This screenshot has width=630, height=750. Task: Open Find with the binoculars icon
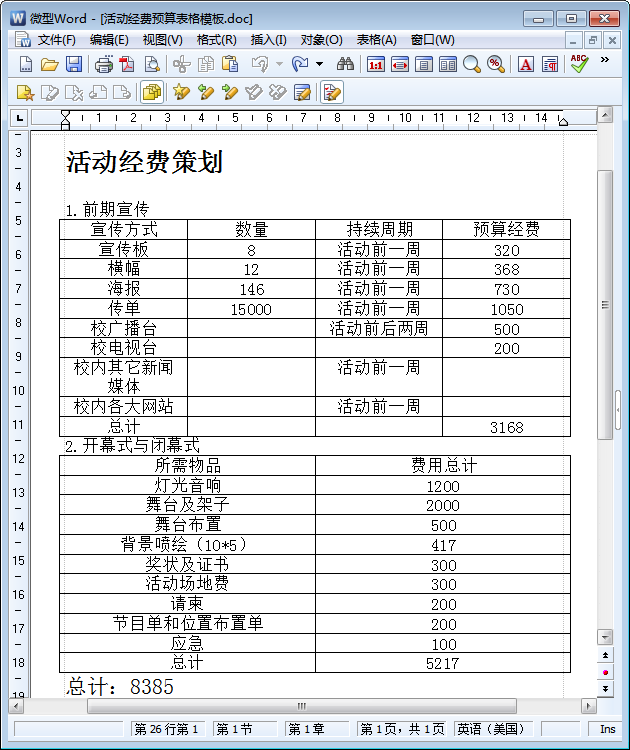pyautogui.click(x=346, y=64)
